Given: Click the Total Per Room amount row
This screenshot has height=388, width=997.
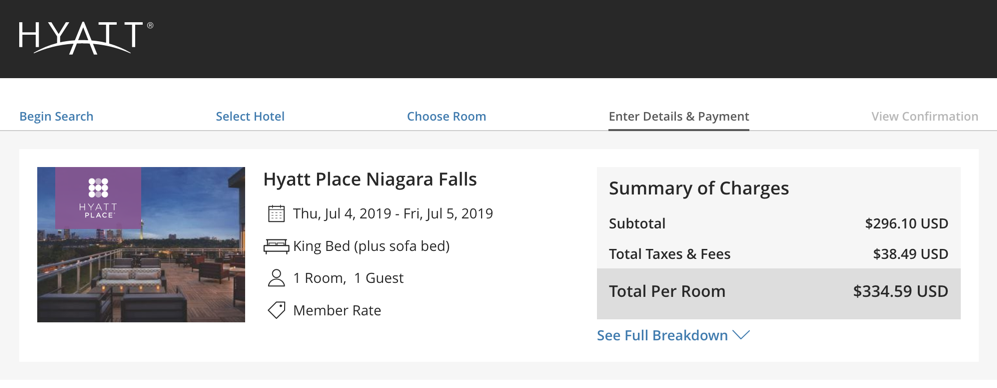Looking at the screenshot, I should [778, 292].
